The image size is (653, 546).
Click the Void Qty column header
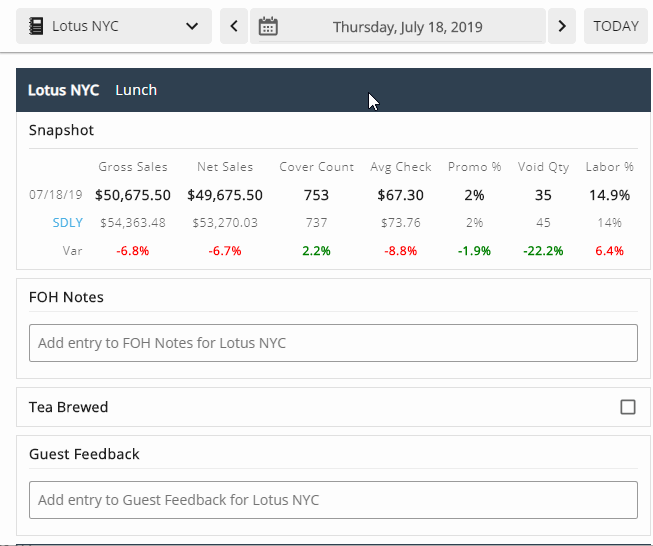click(x=543, y=167)
